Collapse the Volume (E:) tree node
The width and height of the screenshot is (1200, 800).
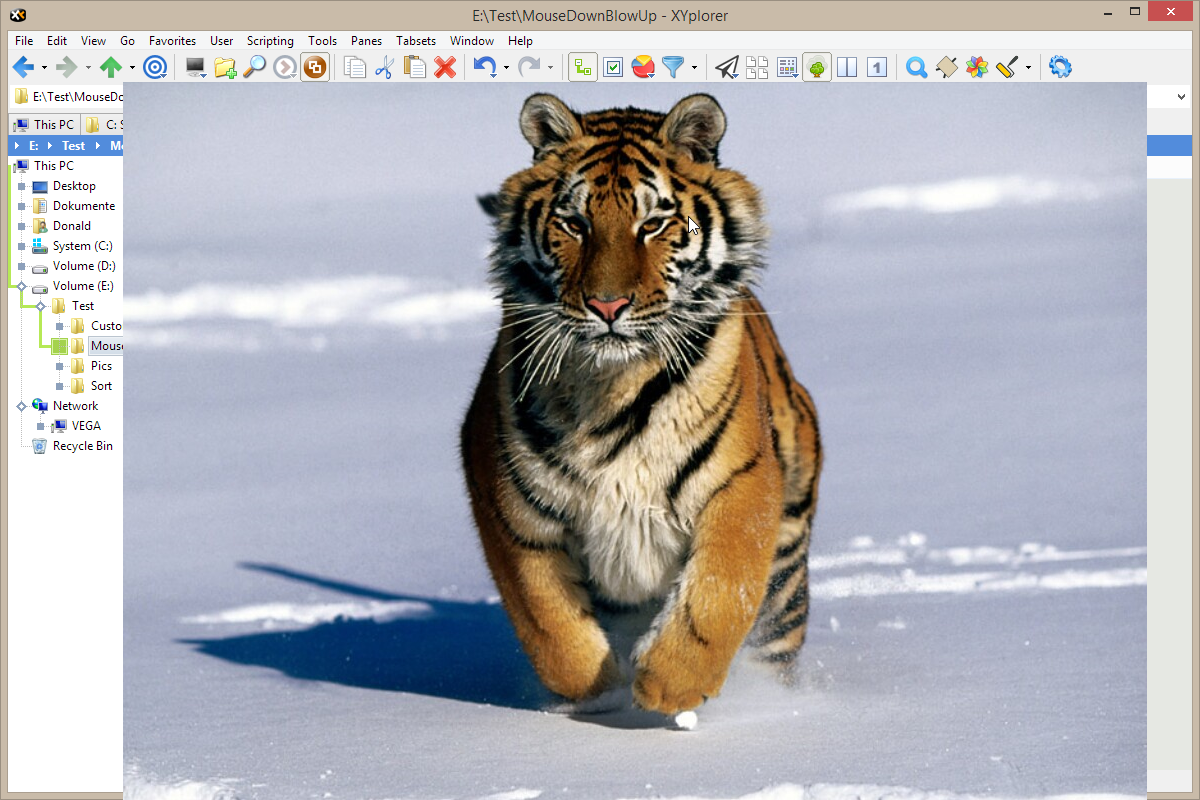coord(21,286)
